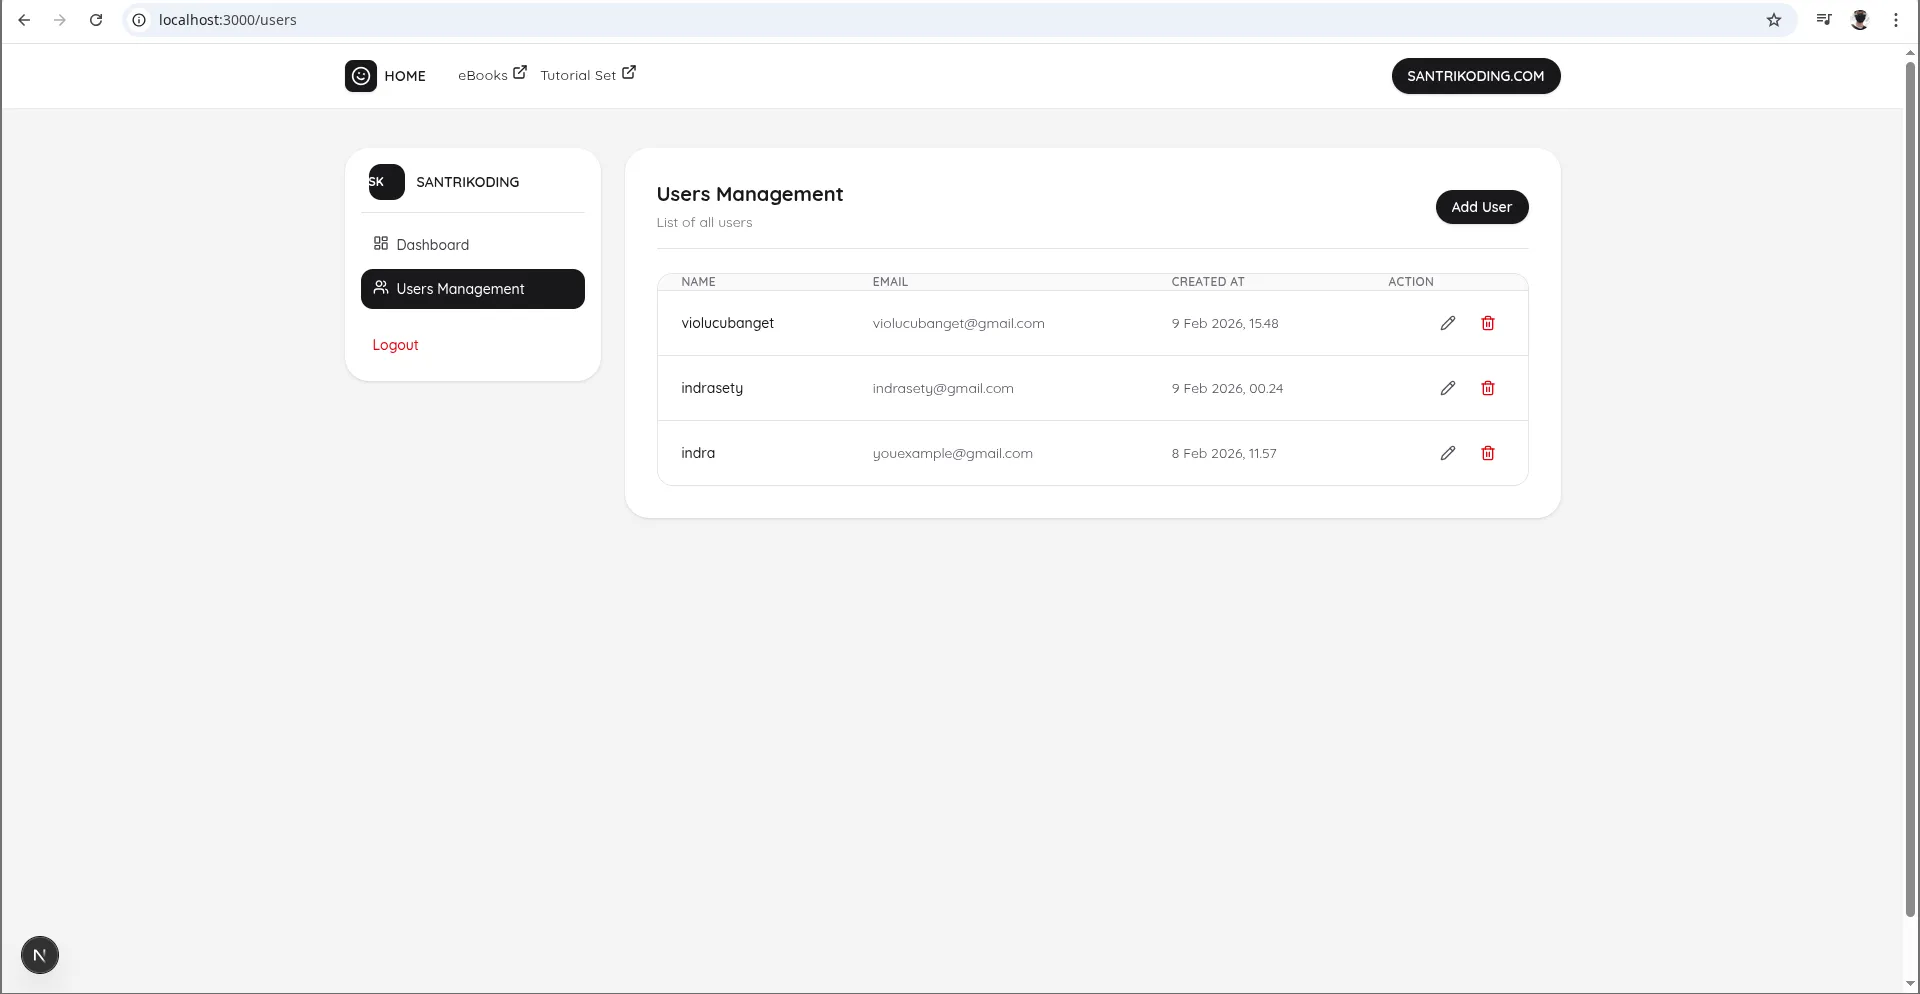Click the ACTION column header
The width and height of the screenshot is (1920, 994).
[x=1411, y=282]
